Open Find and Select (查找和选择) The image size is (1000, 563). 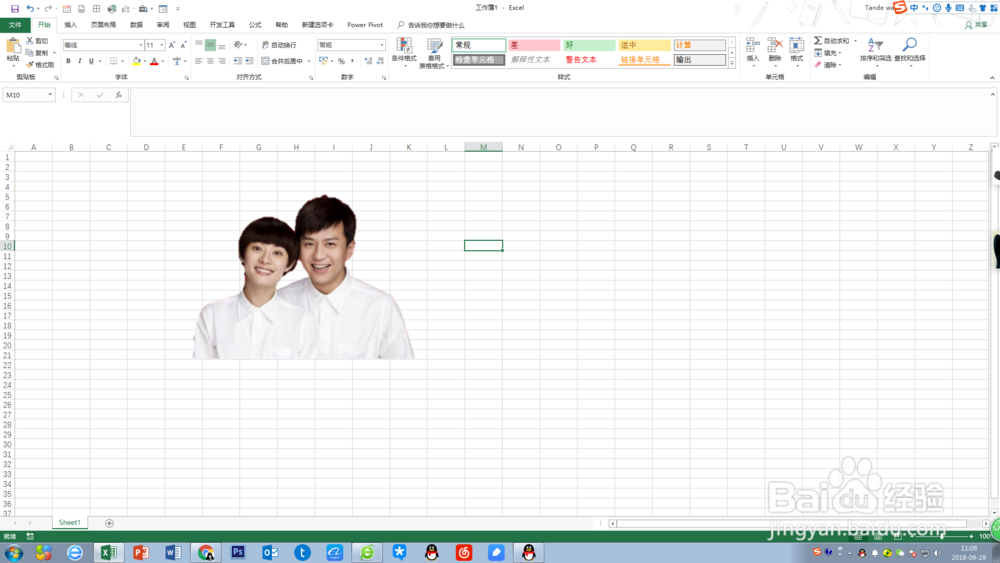point(909,50)
